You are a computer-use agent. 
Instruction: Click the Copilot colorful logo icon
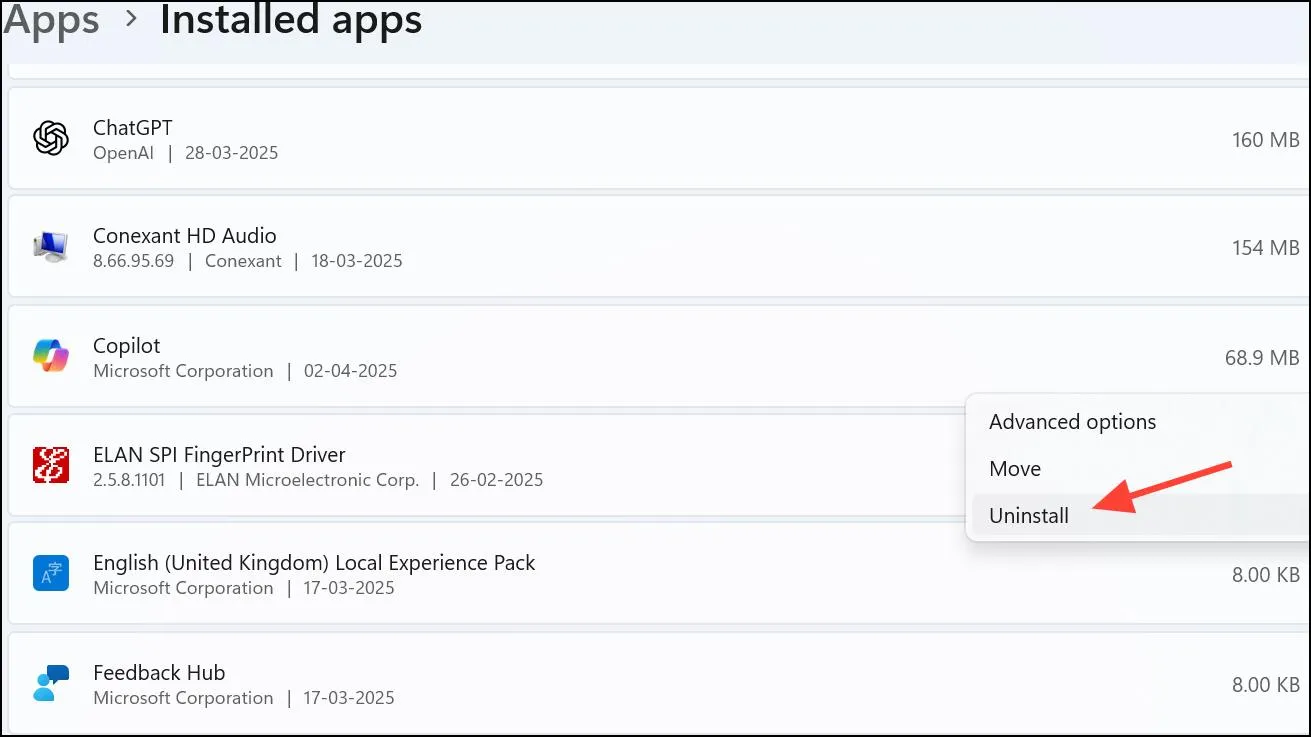[x=50, y=356]
